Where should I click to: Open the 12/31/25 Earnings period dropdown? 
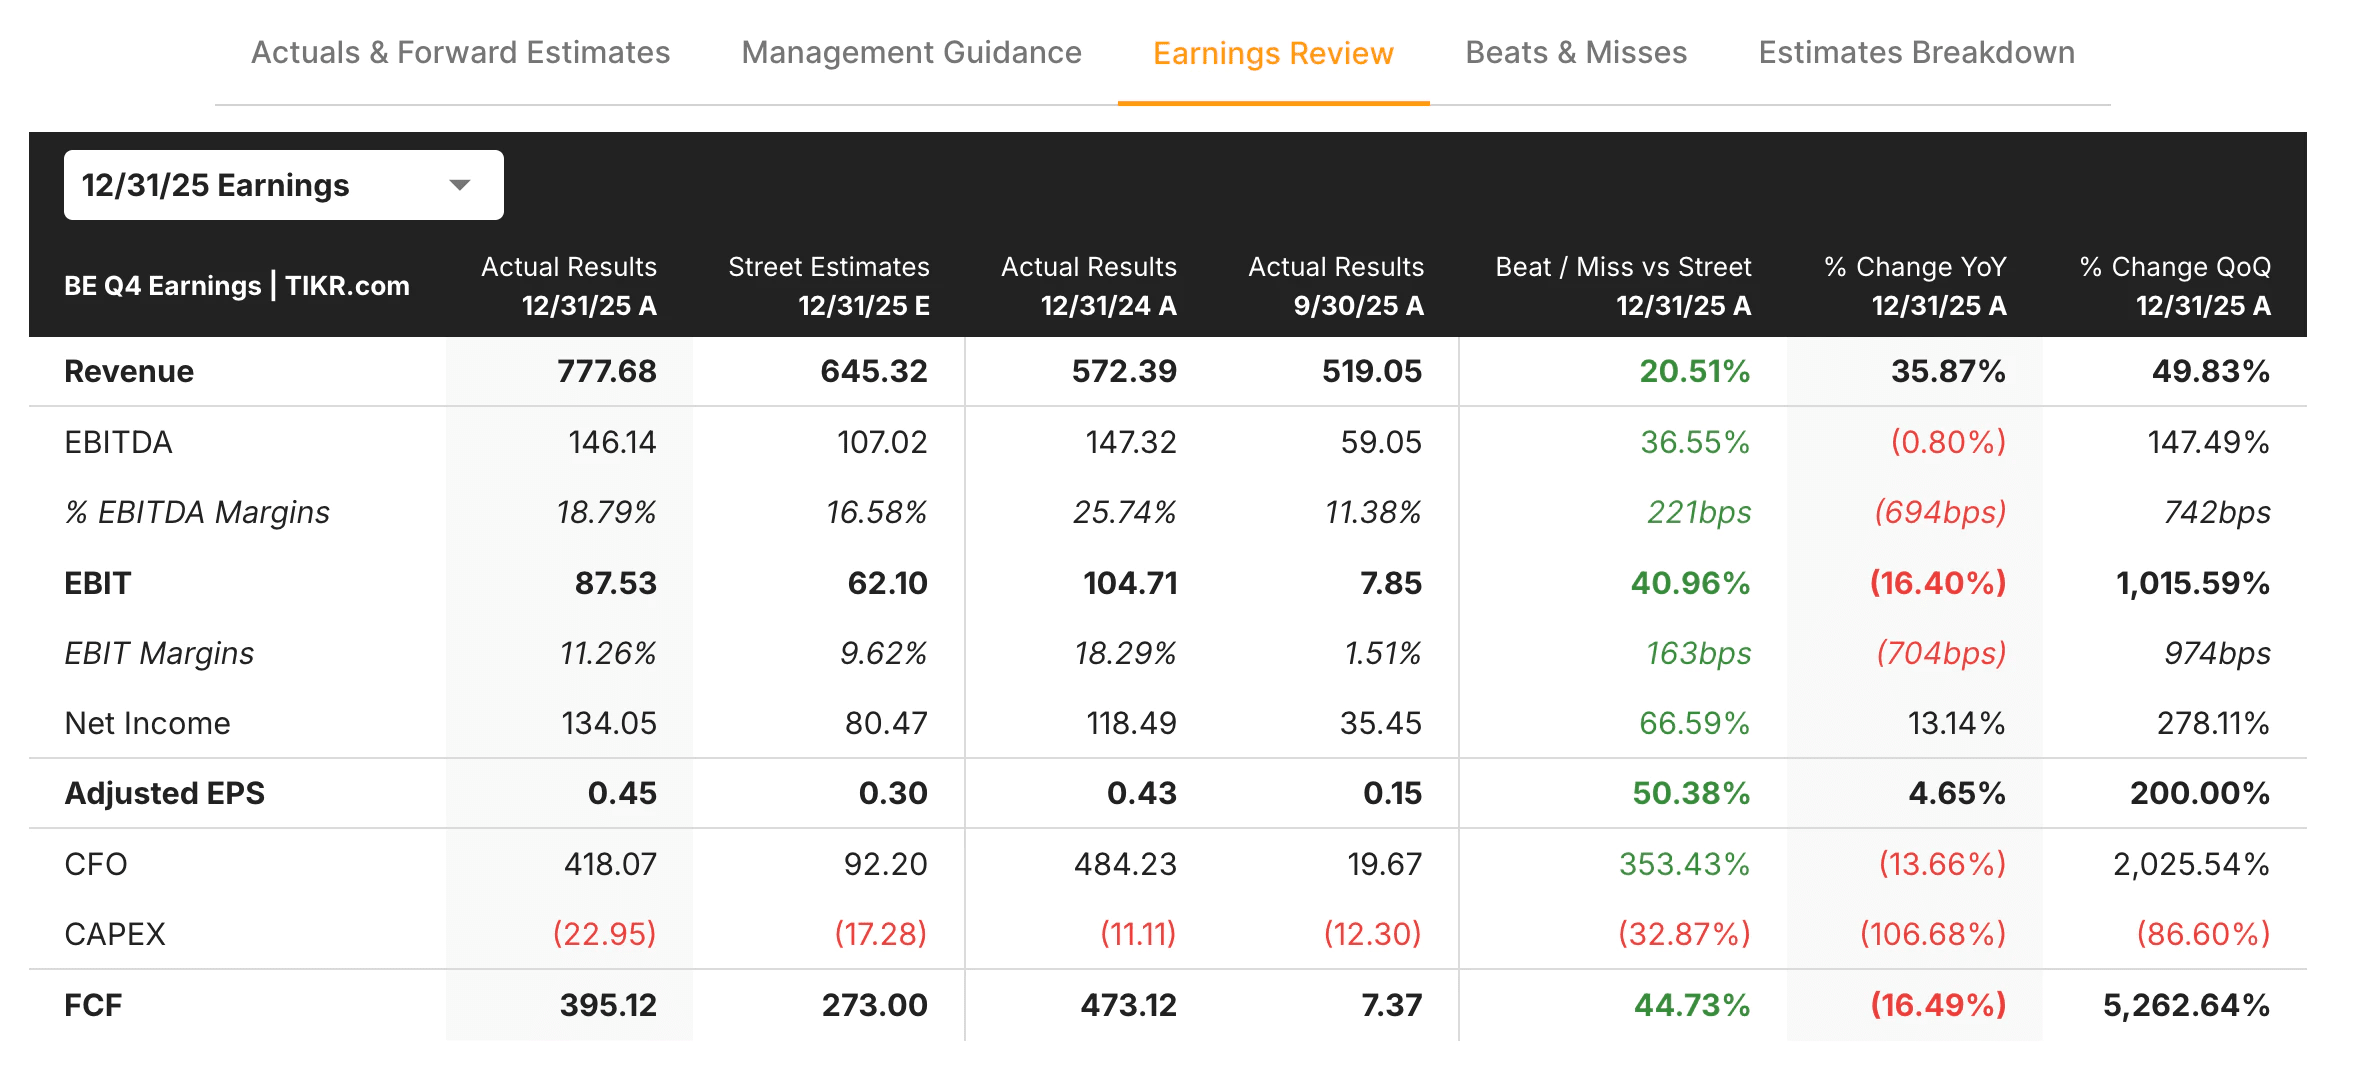point(283,184)
